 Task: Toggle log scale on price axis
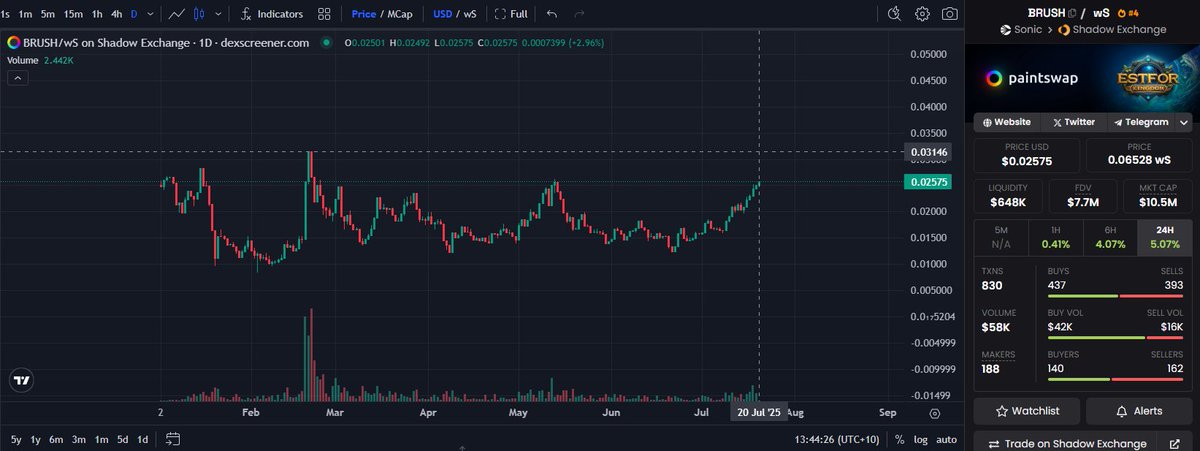[x=920, y=439]
